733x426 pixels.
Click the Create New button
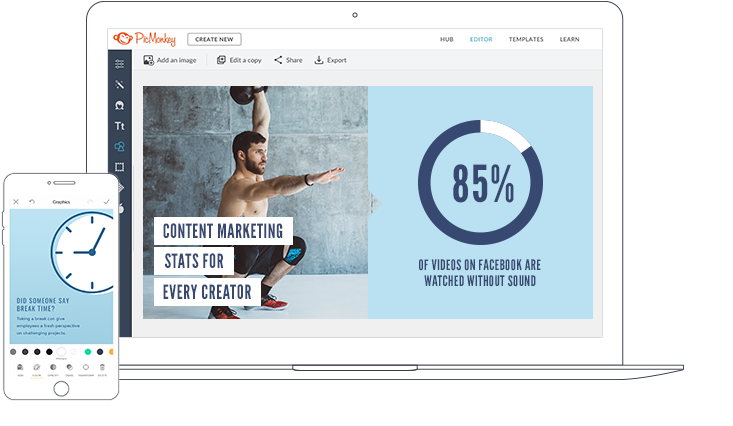point(214,39)
